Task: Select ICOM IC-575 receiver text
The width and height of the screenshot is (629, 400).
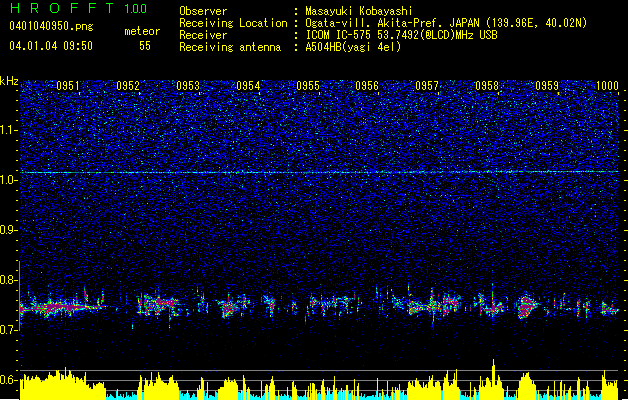Action: [402, 35]
